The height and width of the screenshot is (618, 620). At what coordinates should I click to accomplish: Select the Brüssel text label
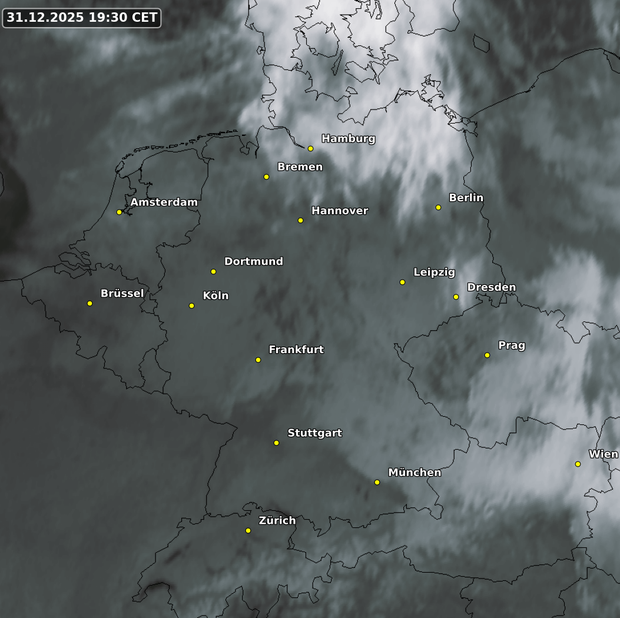point(122,294)
